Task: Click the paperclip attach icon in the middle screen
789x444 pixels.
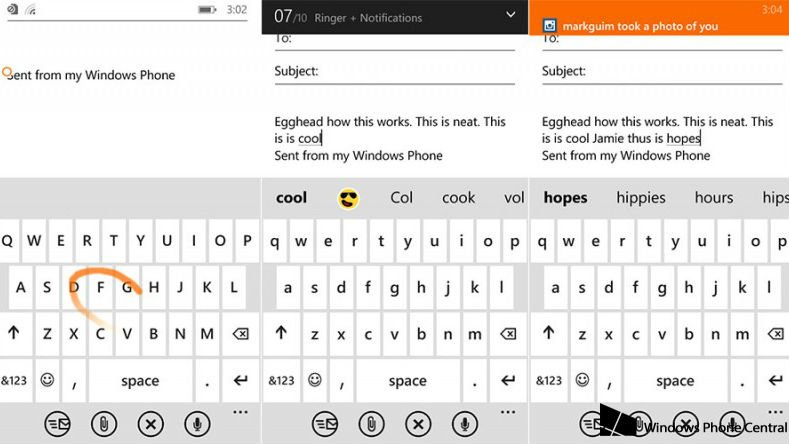Action: pos(372,424)
